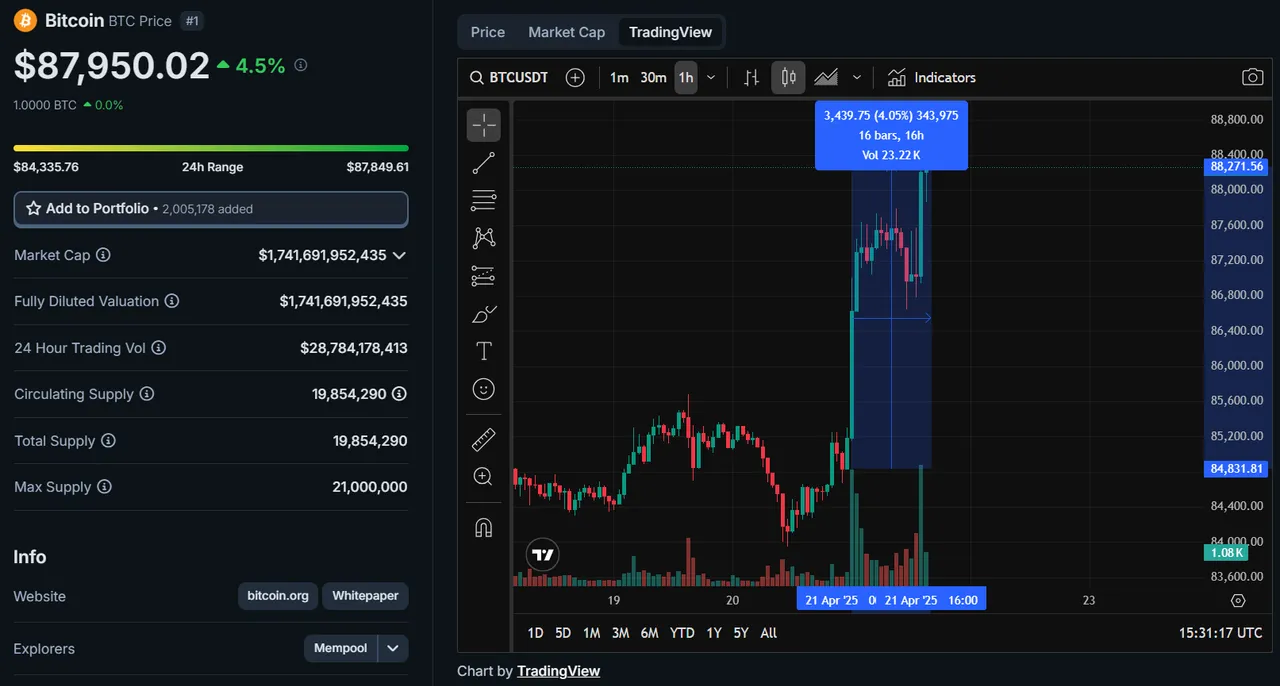This screenshot has width=1280, height=686.
Task: Click the $87,950.02 price text
Action: click(x=112, y=65)
